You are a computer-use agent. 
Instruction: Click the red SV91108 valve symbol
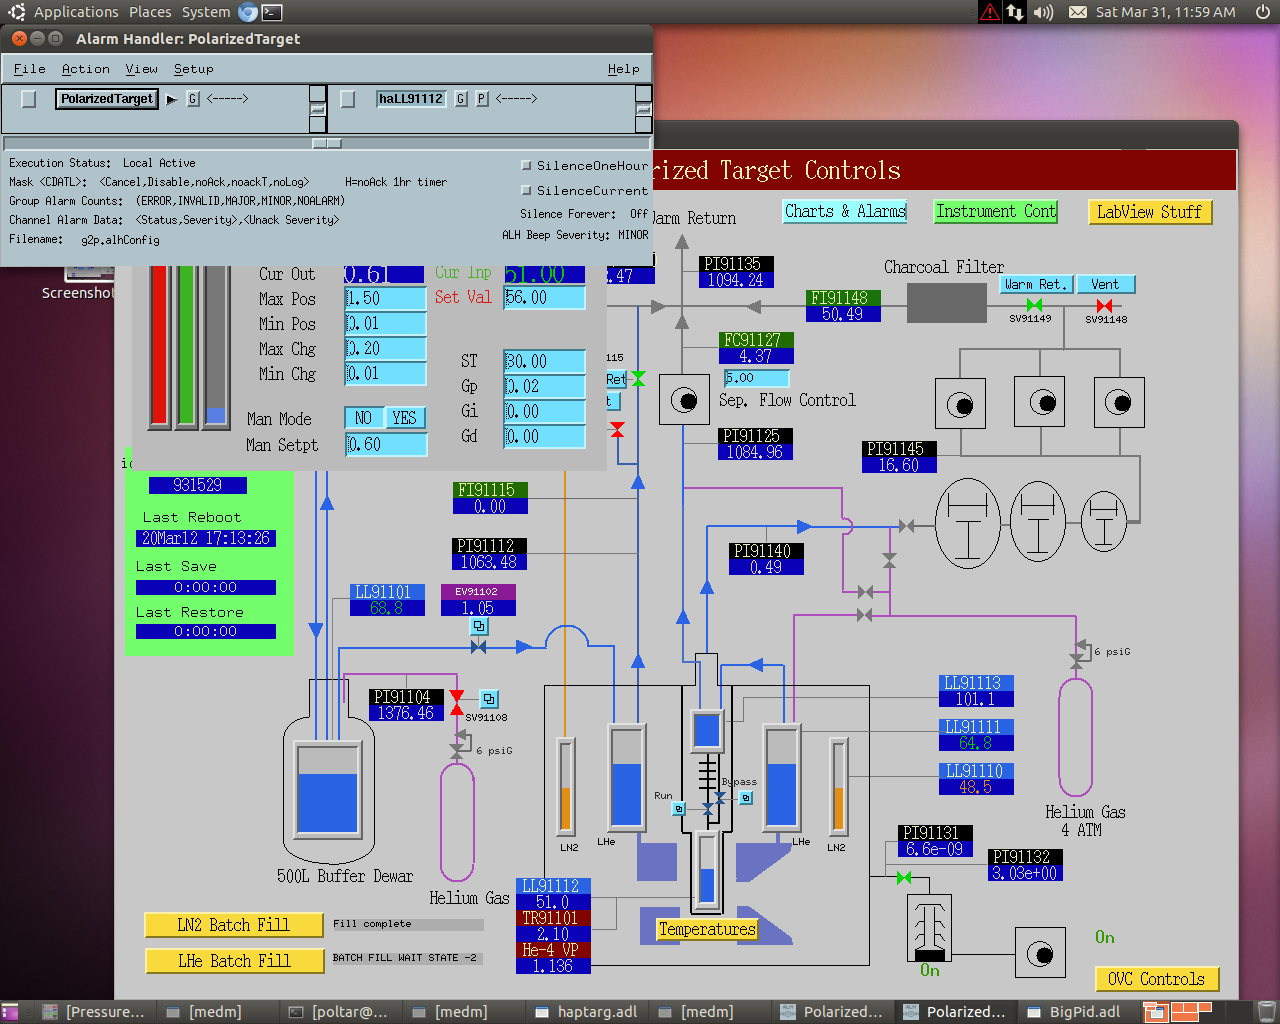coord(457,702)
